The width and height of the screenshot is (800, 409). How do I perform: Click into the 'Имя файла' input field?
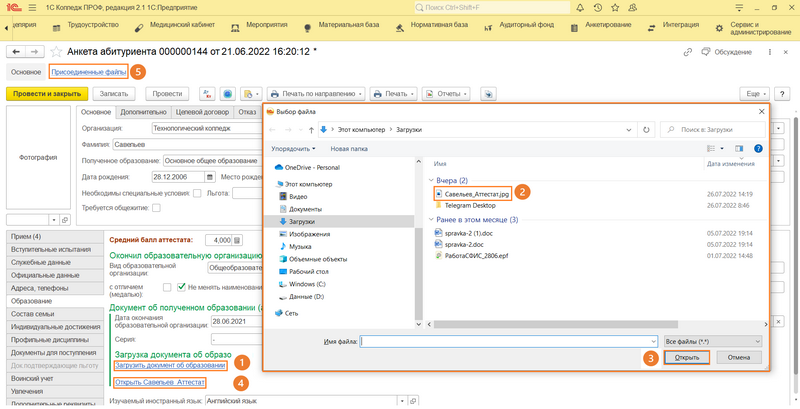coord(508,341)
